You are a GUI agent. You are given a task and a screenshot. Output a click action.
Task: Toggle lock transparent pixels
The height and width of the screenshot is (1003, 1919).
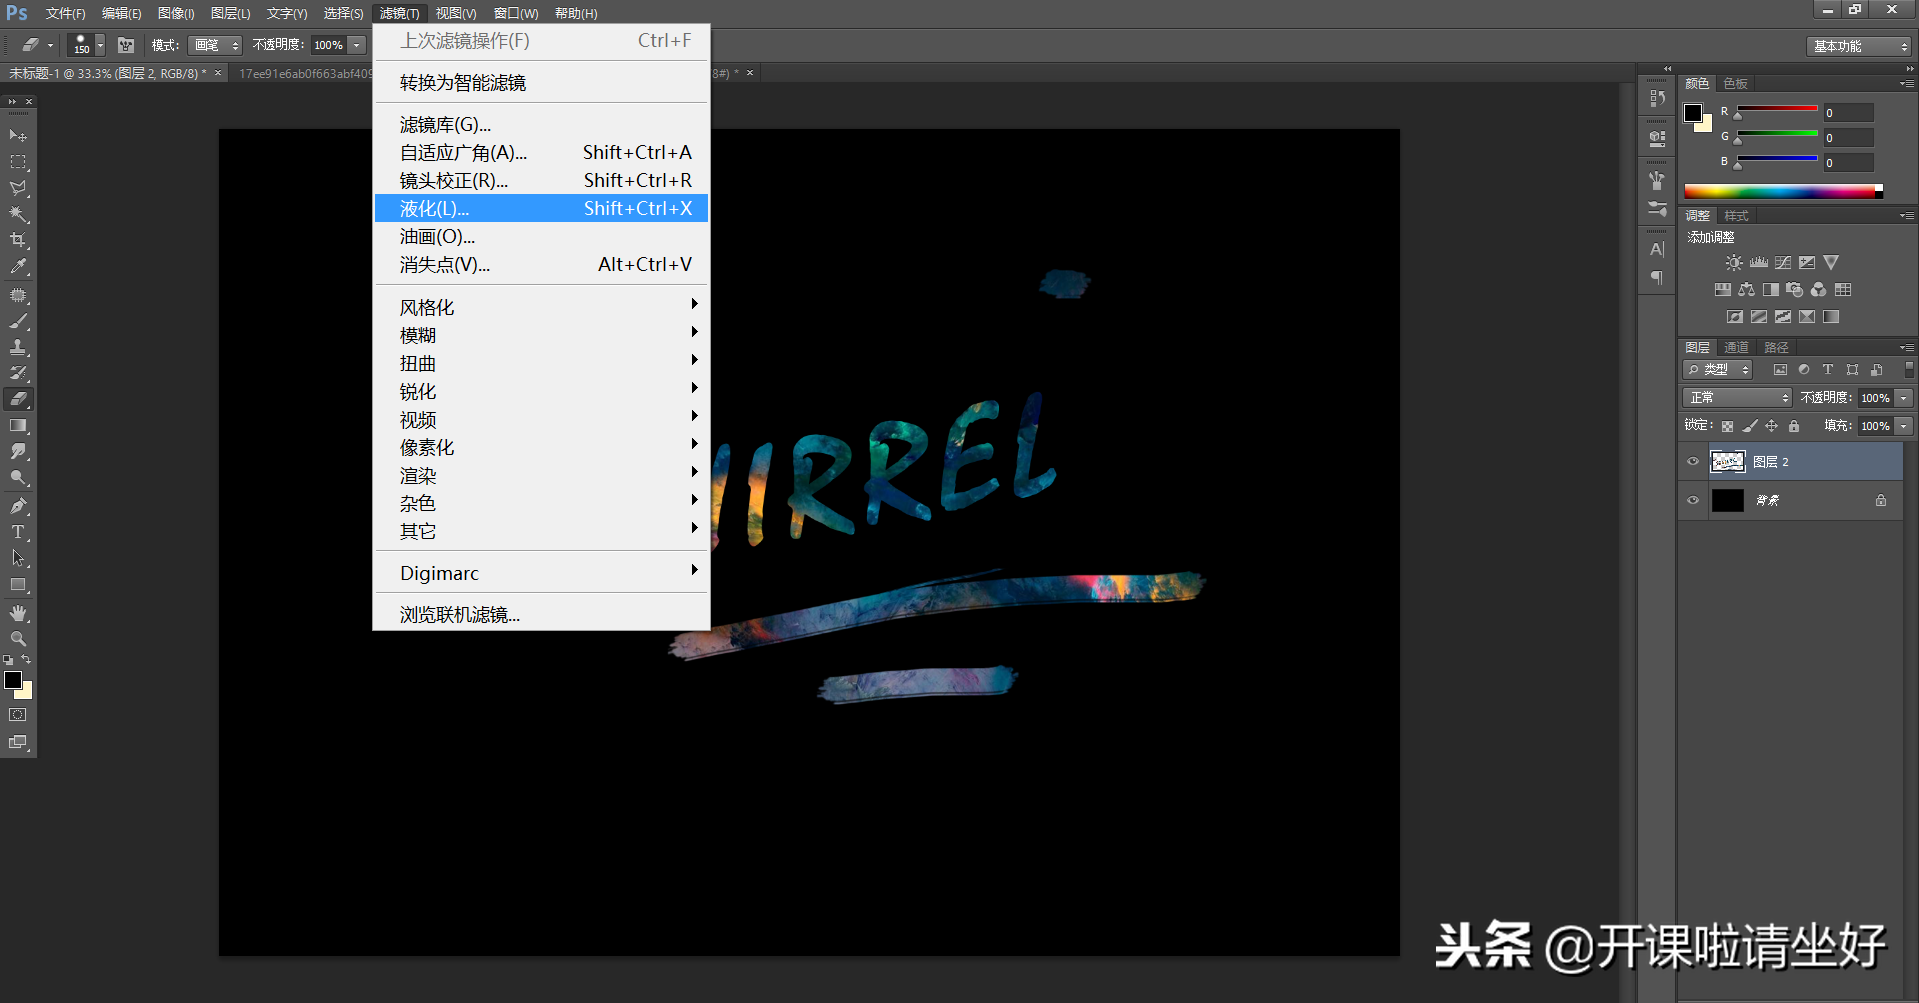click(1727, 426)
